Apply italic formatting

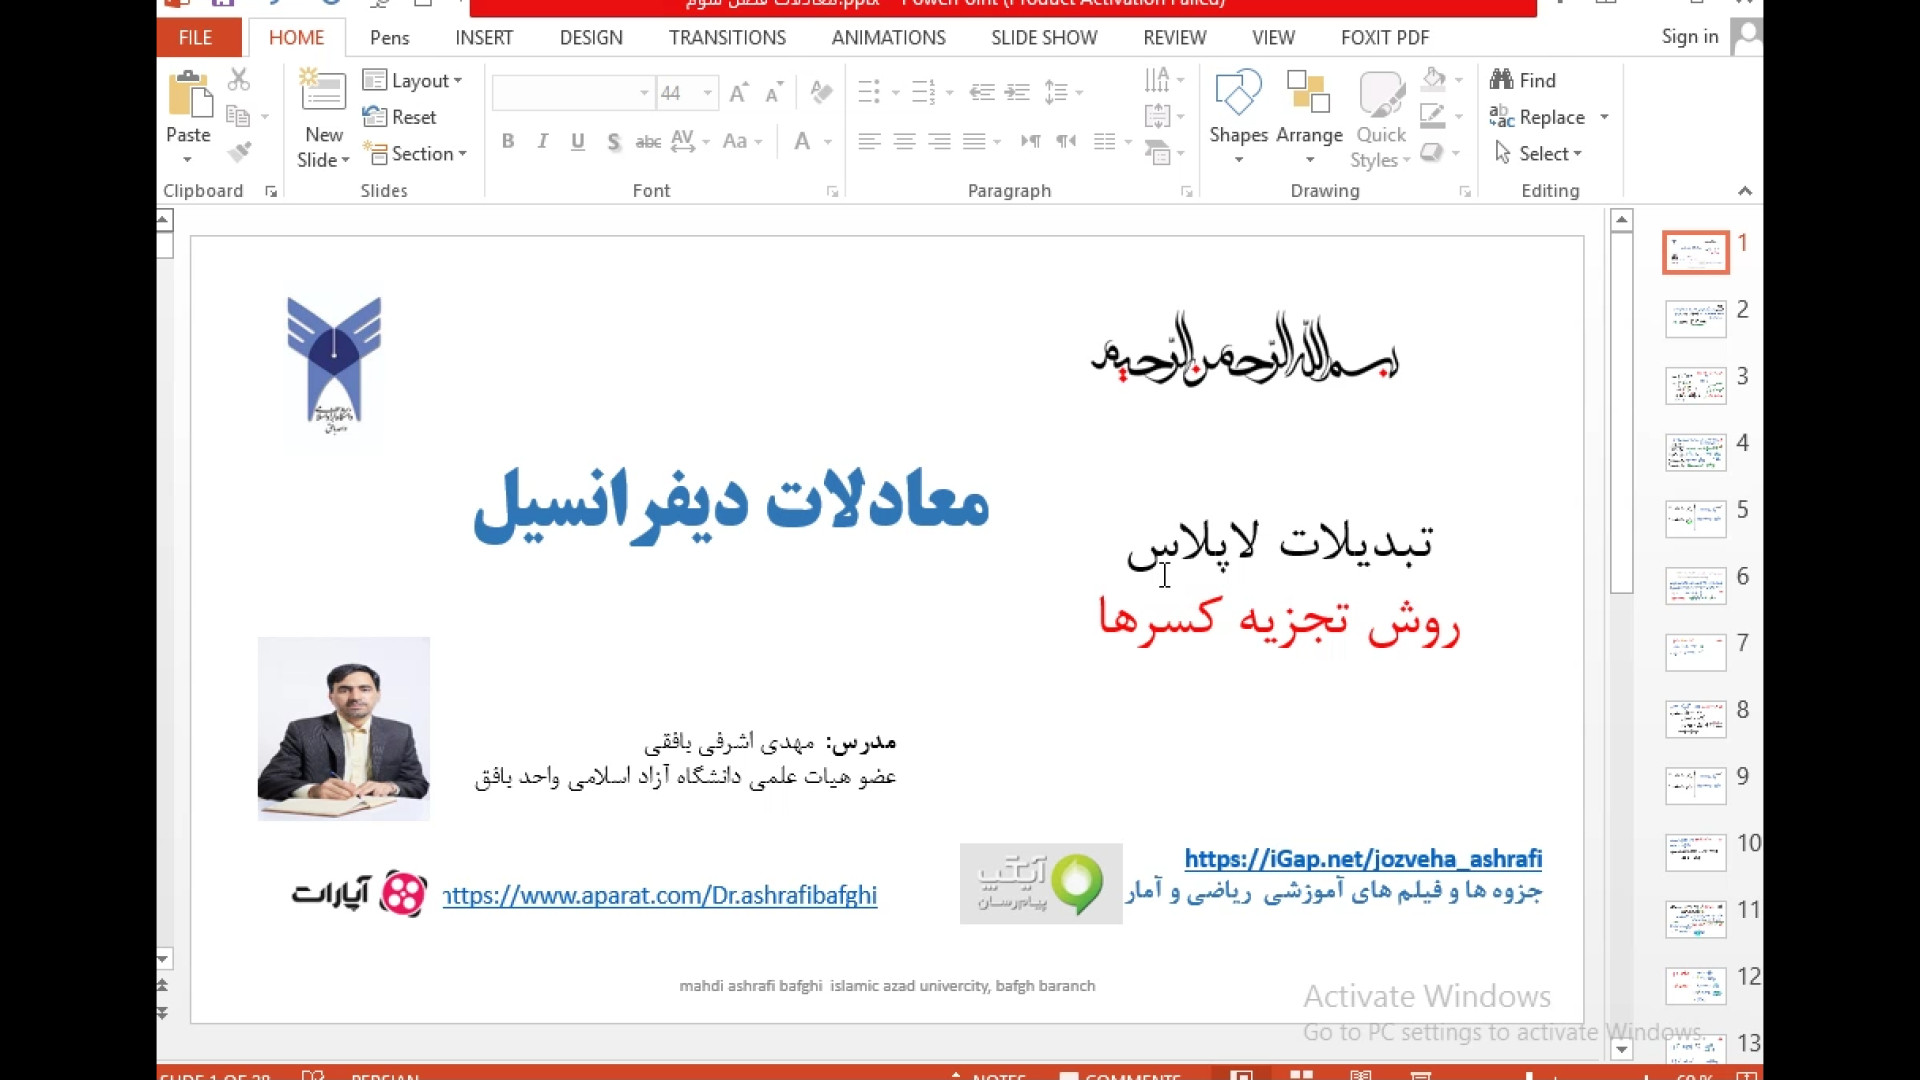tap(542, 142)
